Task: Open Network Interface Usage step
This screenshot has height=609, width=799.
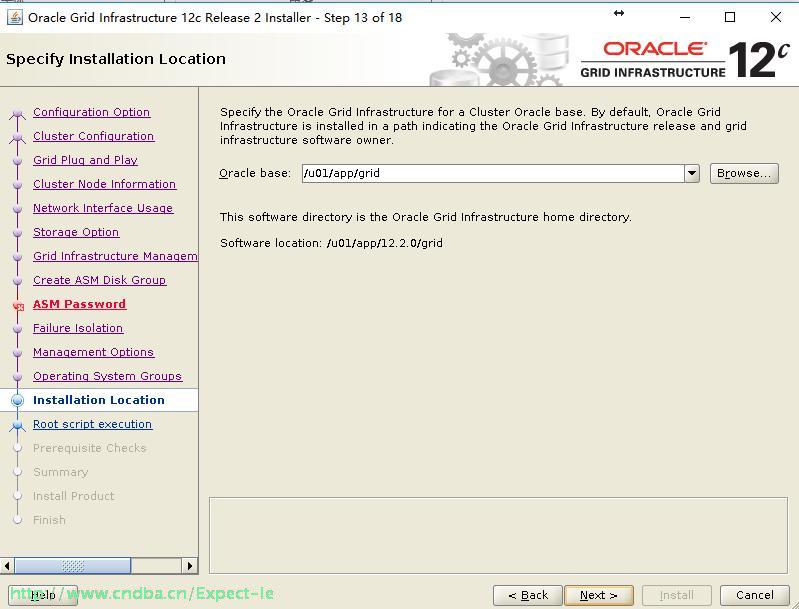Action: tap(103, 208)
